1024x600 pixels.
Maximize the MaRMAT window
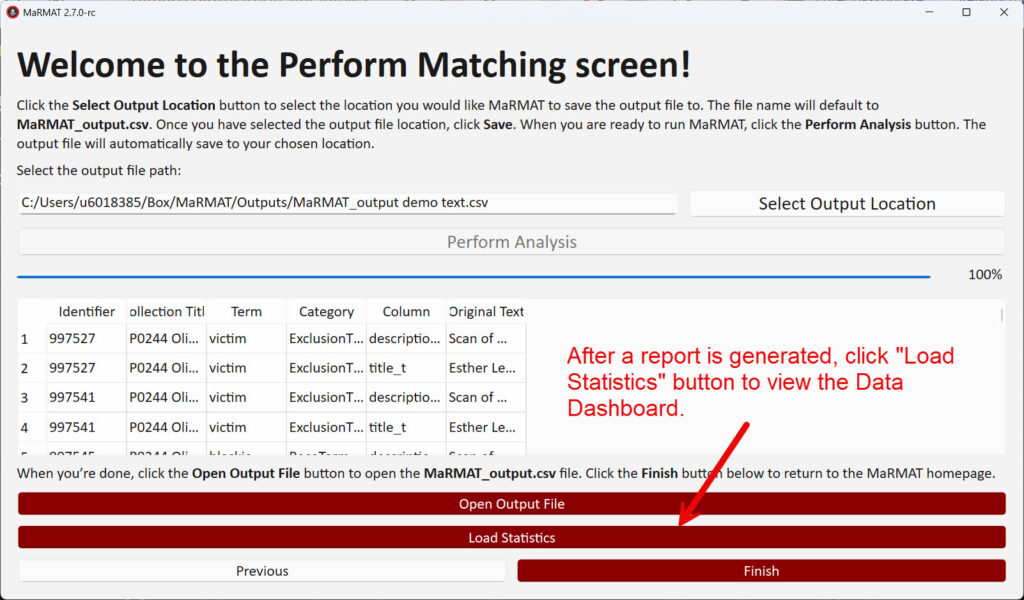[967, 12]
